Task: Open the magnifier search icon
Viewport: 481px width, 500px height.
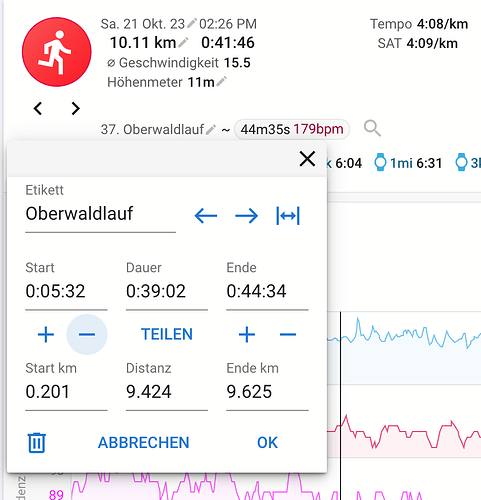Action: pyautogui.click(x=372, y=128)
